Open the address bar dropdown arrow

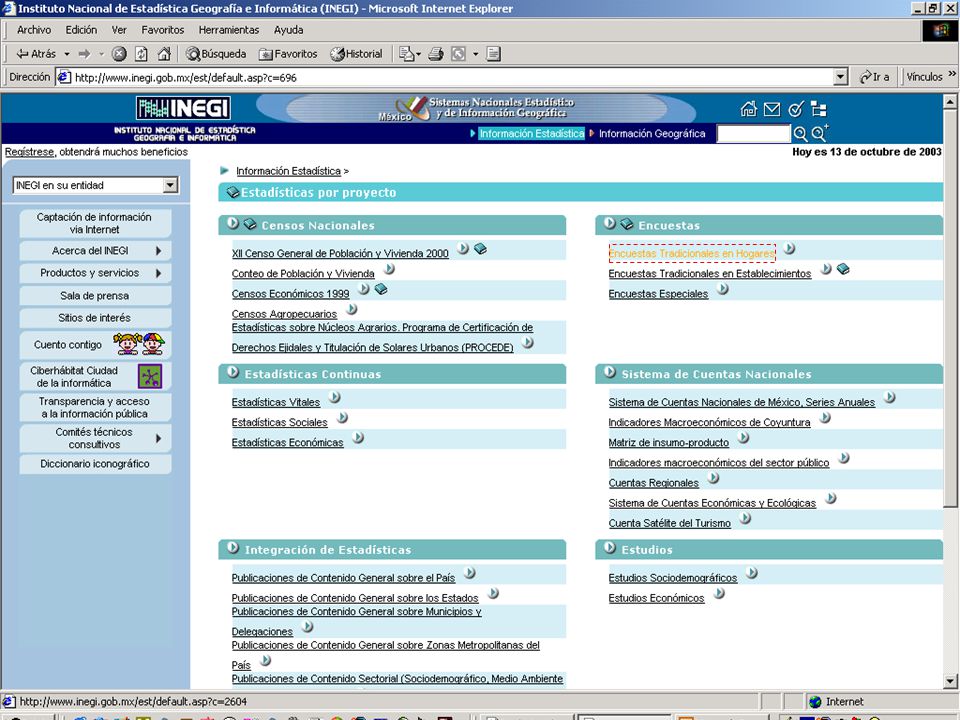tap(841, 77)
